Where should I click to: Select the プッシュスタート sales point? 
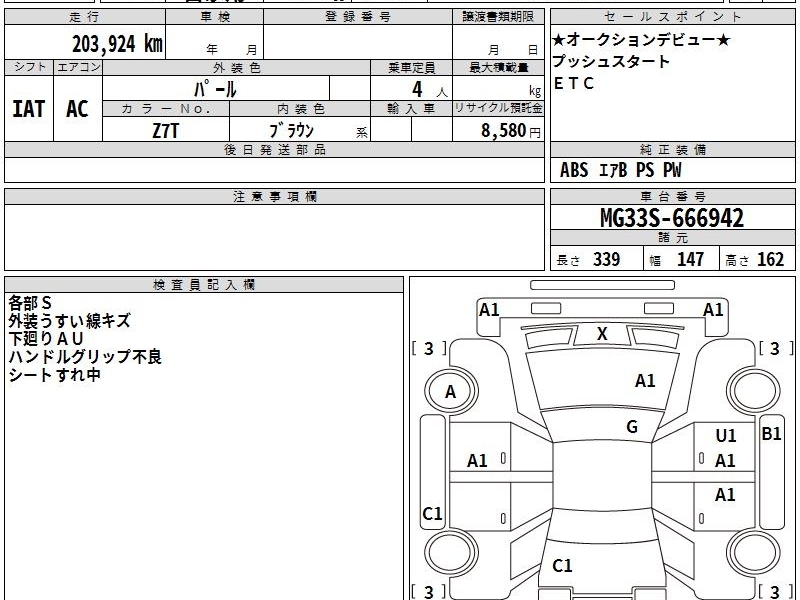coord(611,61)
